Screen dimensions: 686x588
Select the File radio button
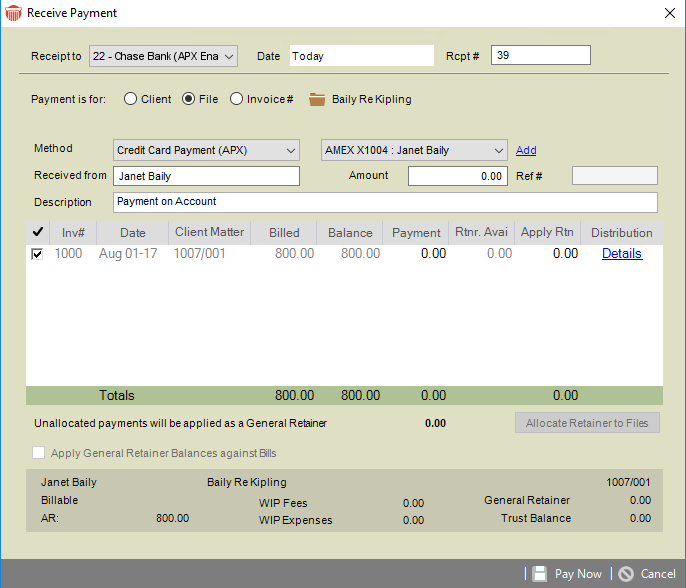pos(189,99)
